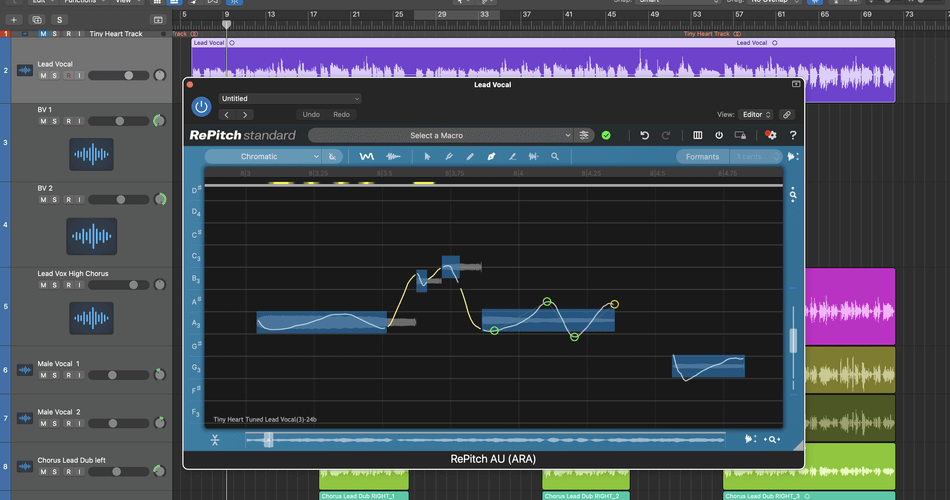The width and height of the screenshot is (950, 500).
Task: Solo the BV 2 track
Action: click(55, 199)
